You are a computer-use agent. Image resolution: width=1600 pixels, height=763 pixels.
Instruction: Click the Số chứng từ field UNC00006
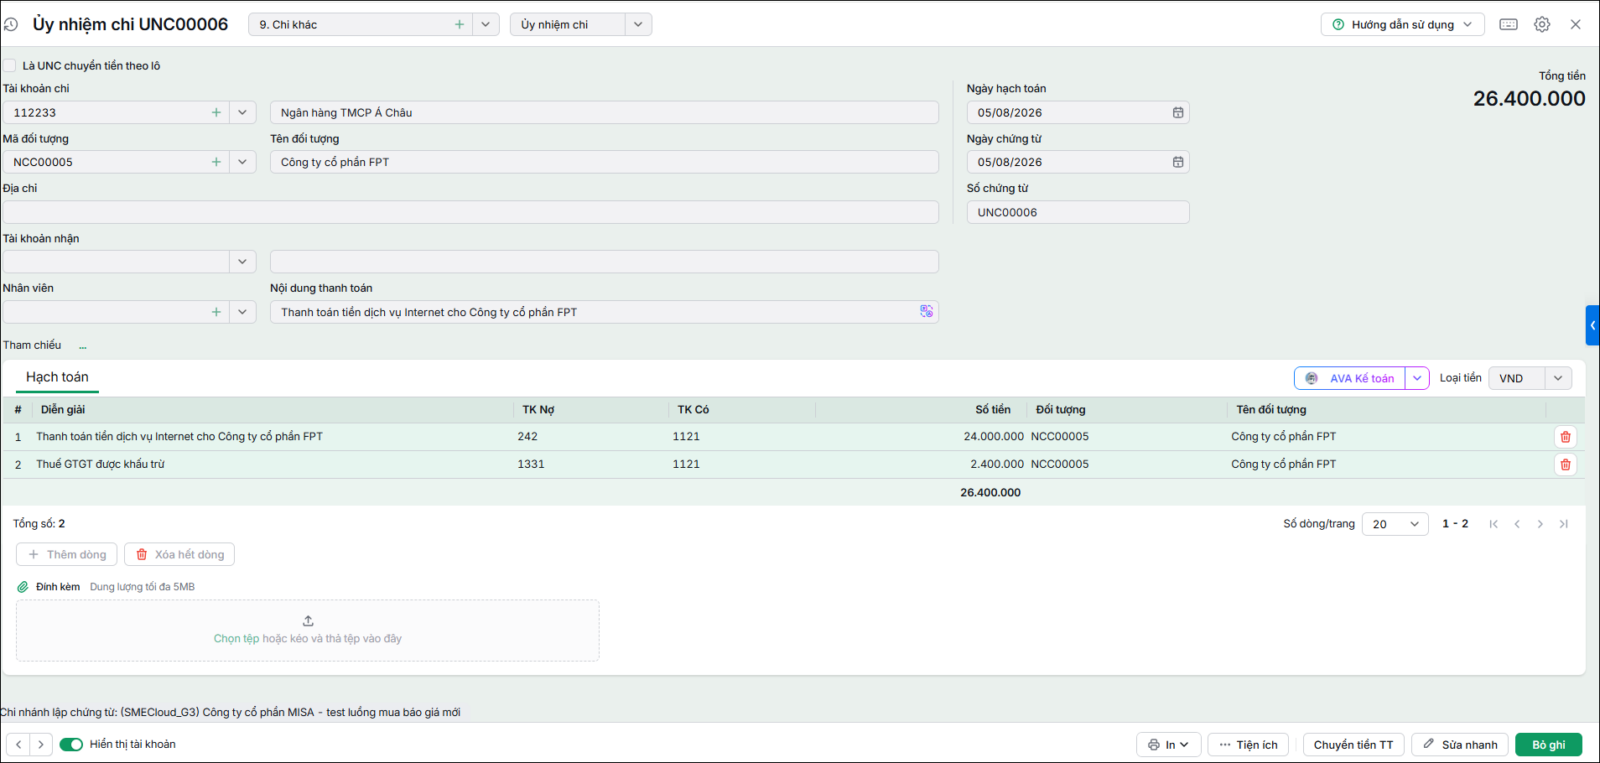coord(1078,212)
